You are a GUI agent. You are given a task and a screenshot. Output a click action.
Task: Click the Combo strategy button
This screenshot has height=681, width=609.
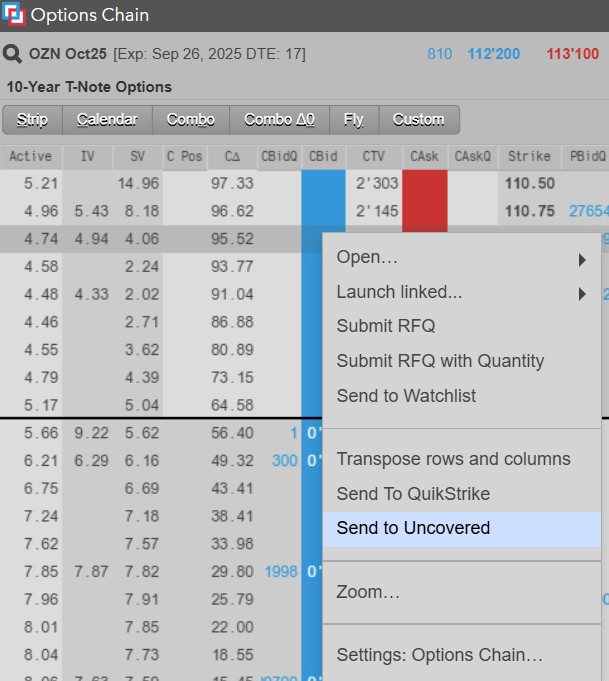pos(191,120)
